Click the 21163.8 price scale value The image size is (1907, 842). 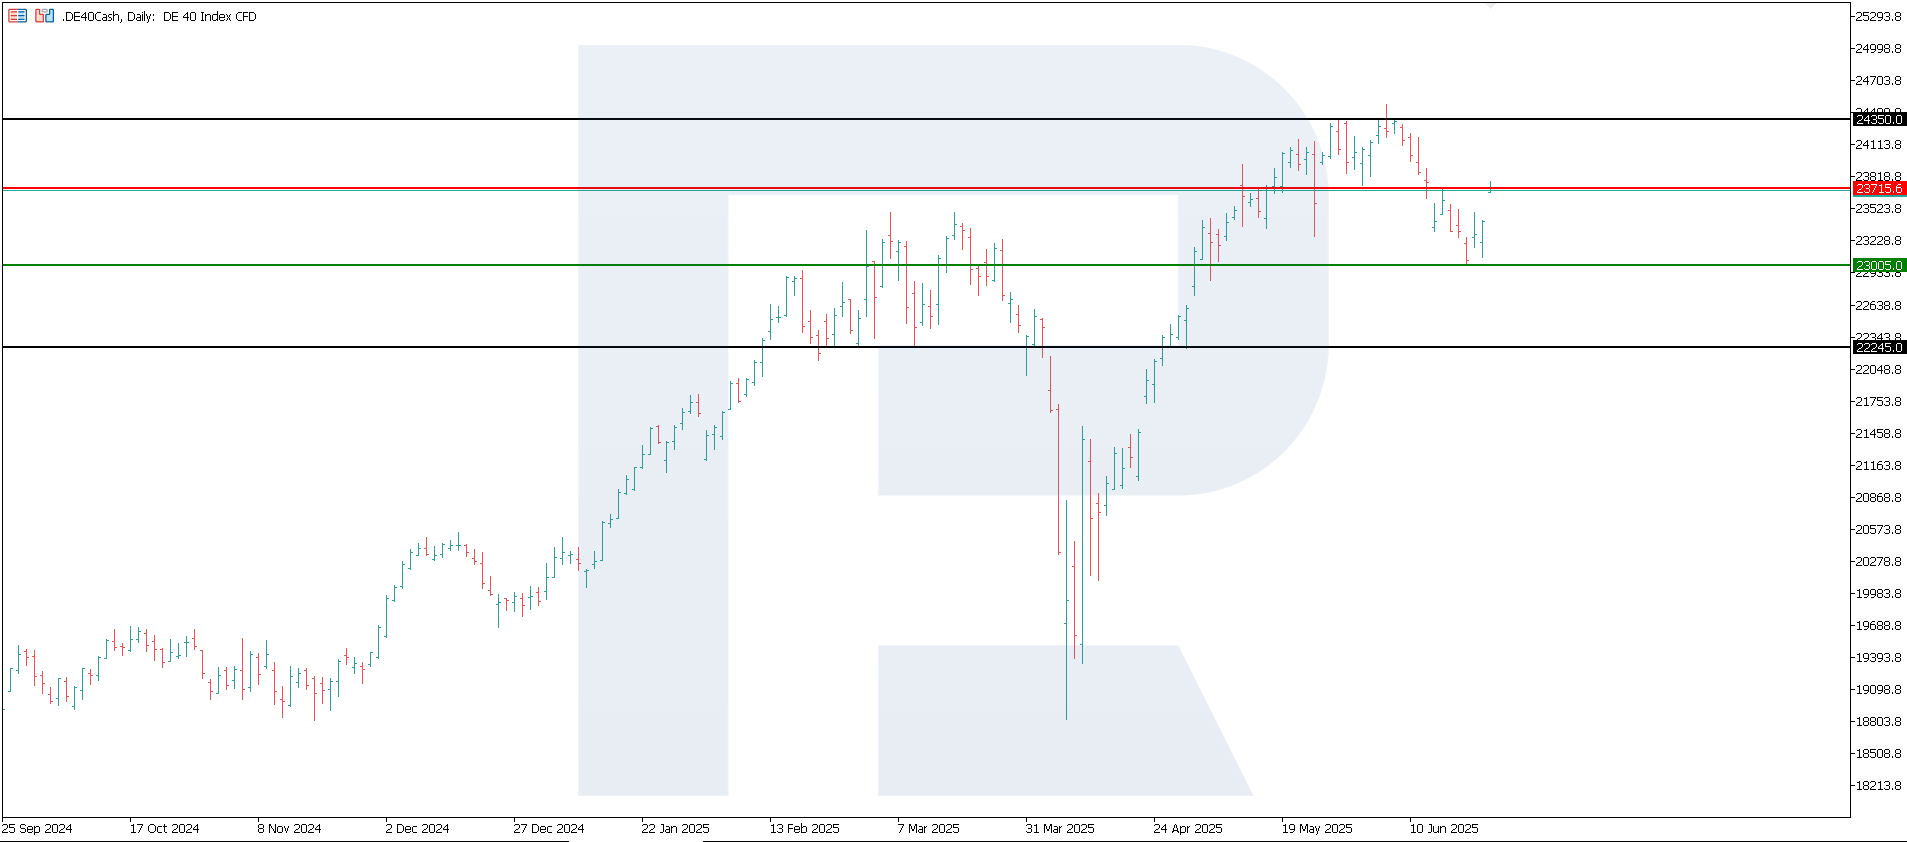coord(1878,465)
